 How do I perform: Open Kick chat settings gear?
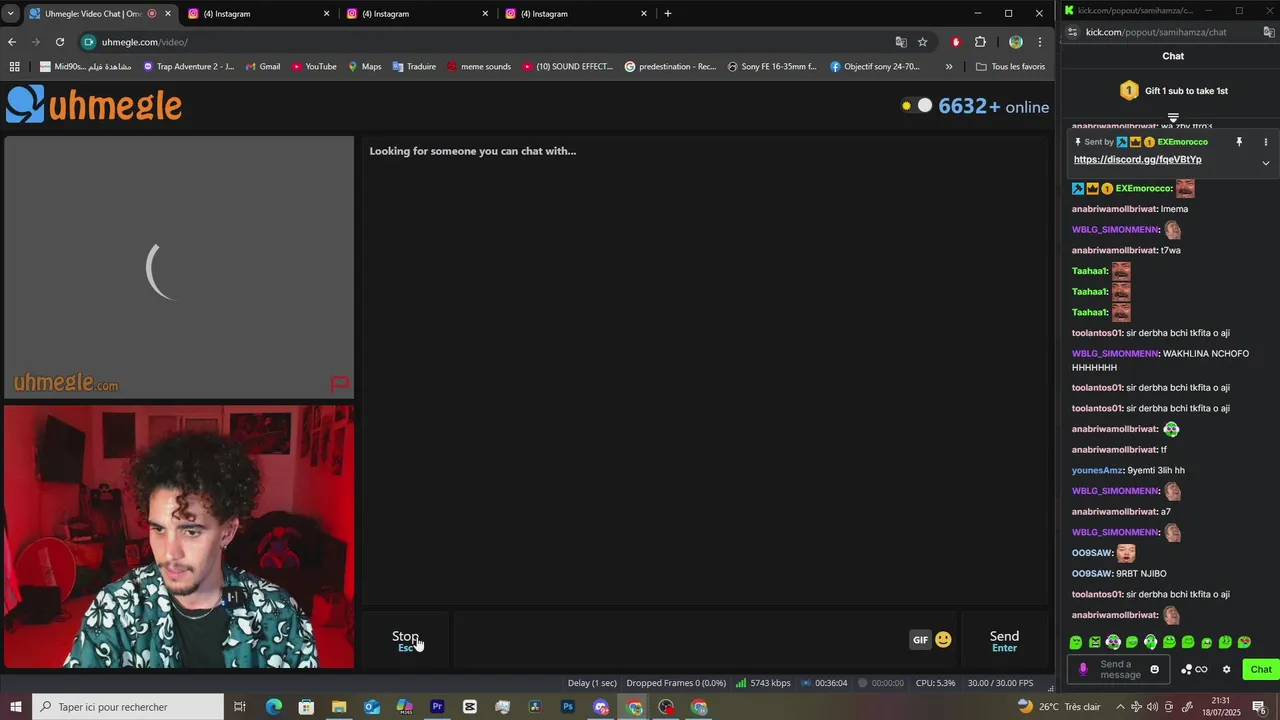1227,670
